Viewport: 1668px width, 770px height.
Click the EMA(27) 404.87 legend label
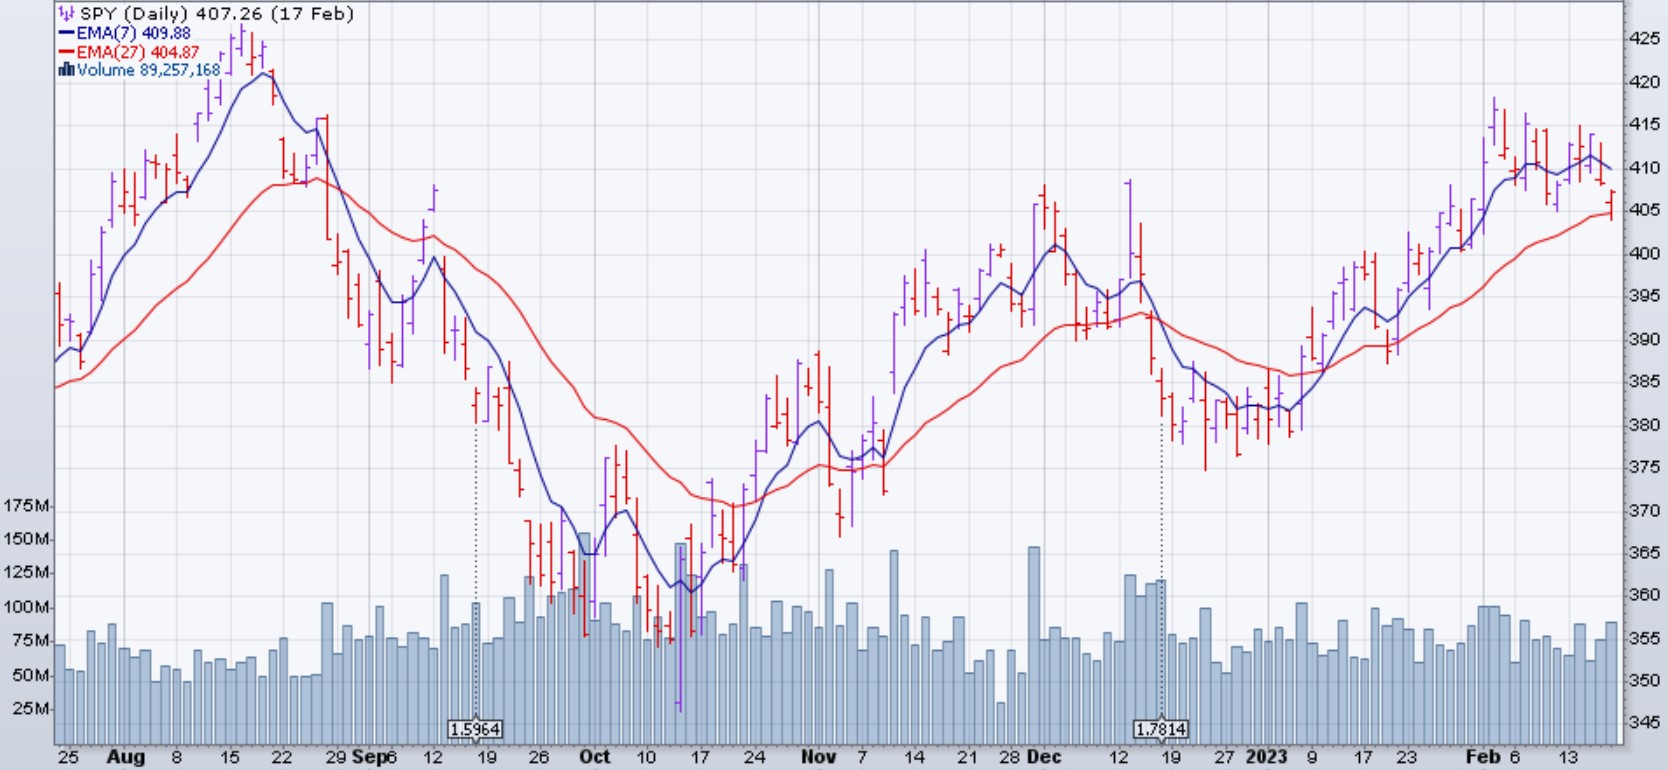tap(137, 52)
